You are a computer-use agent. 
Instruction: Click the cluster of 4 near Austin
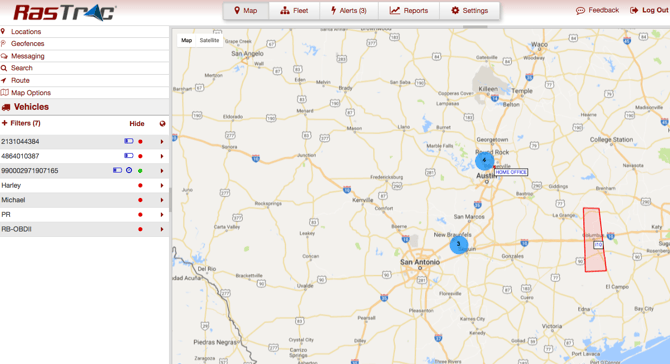484,161
